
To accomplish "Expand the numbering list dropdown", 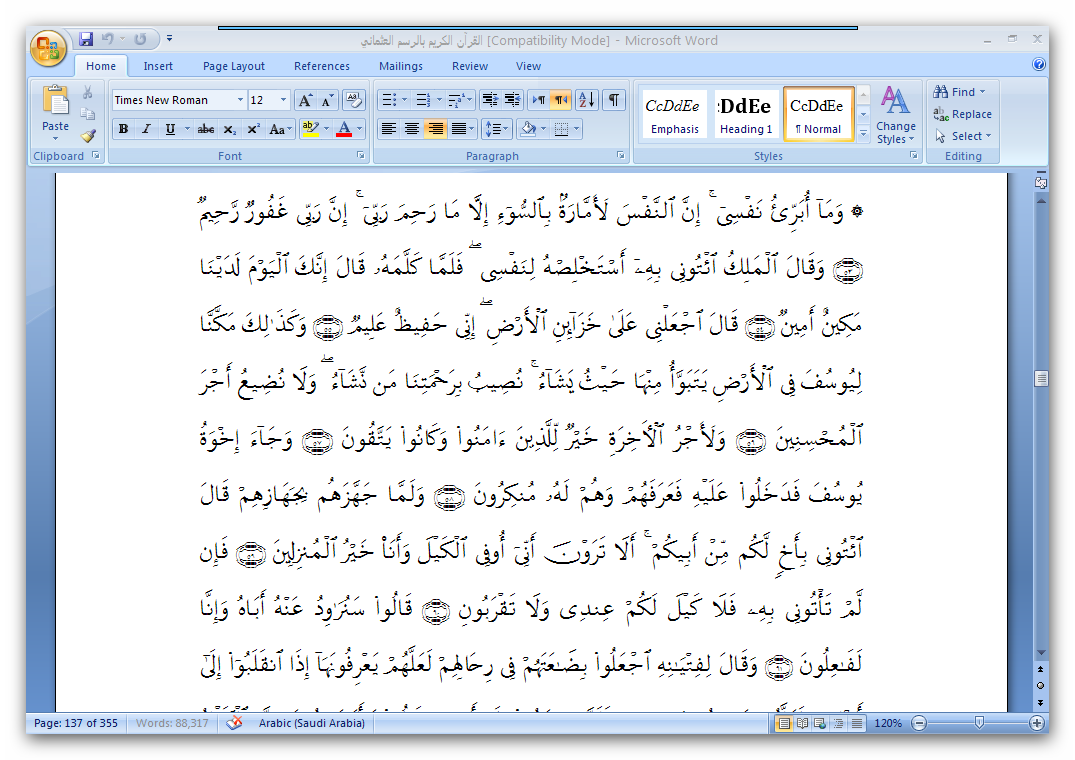I will click(439, 100).
